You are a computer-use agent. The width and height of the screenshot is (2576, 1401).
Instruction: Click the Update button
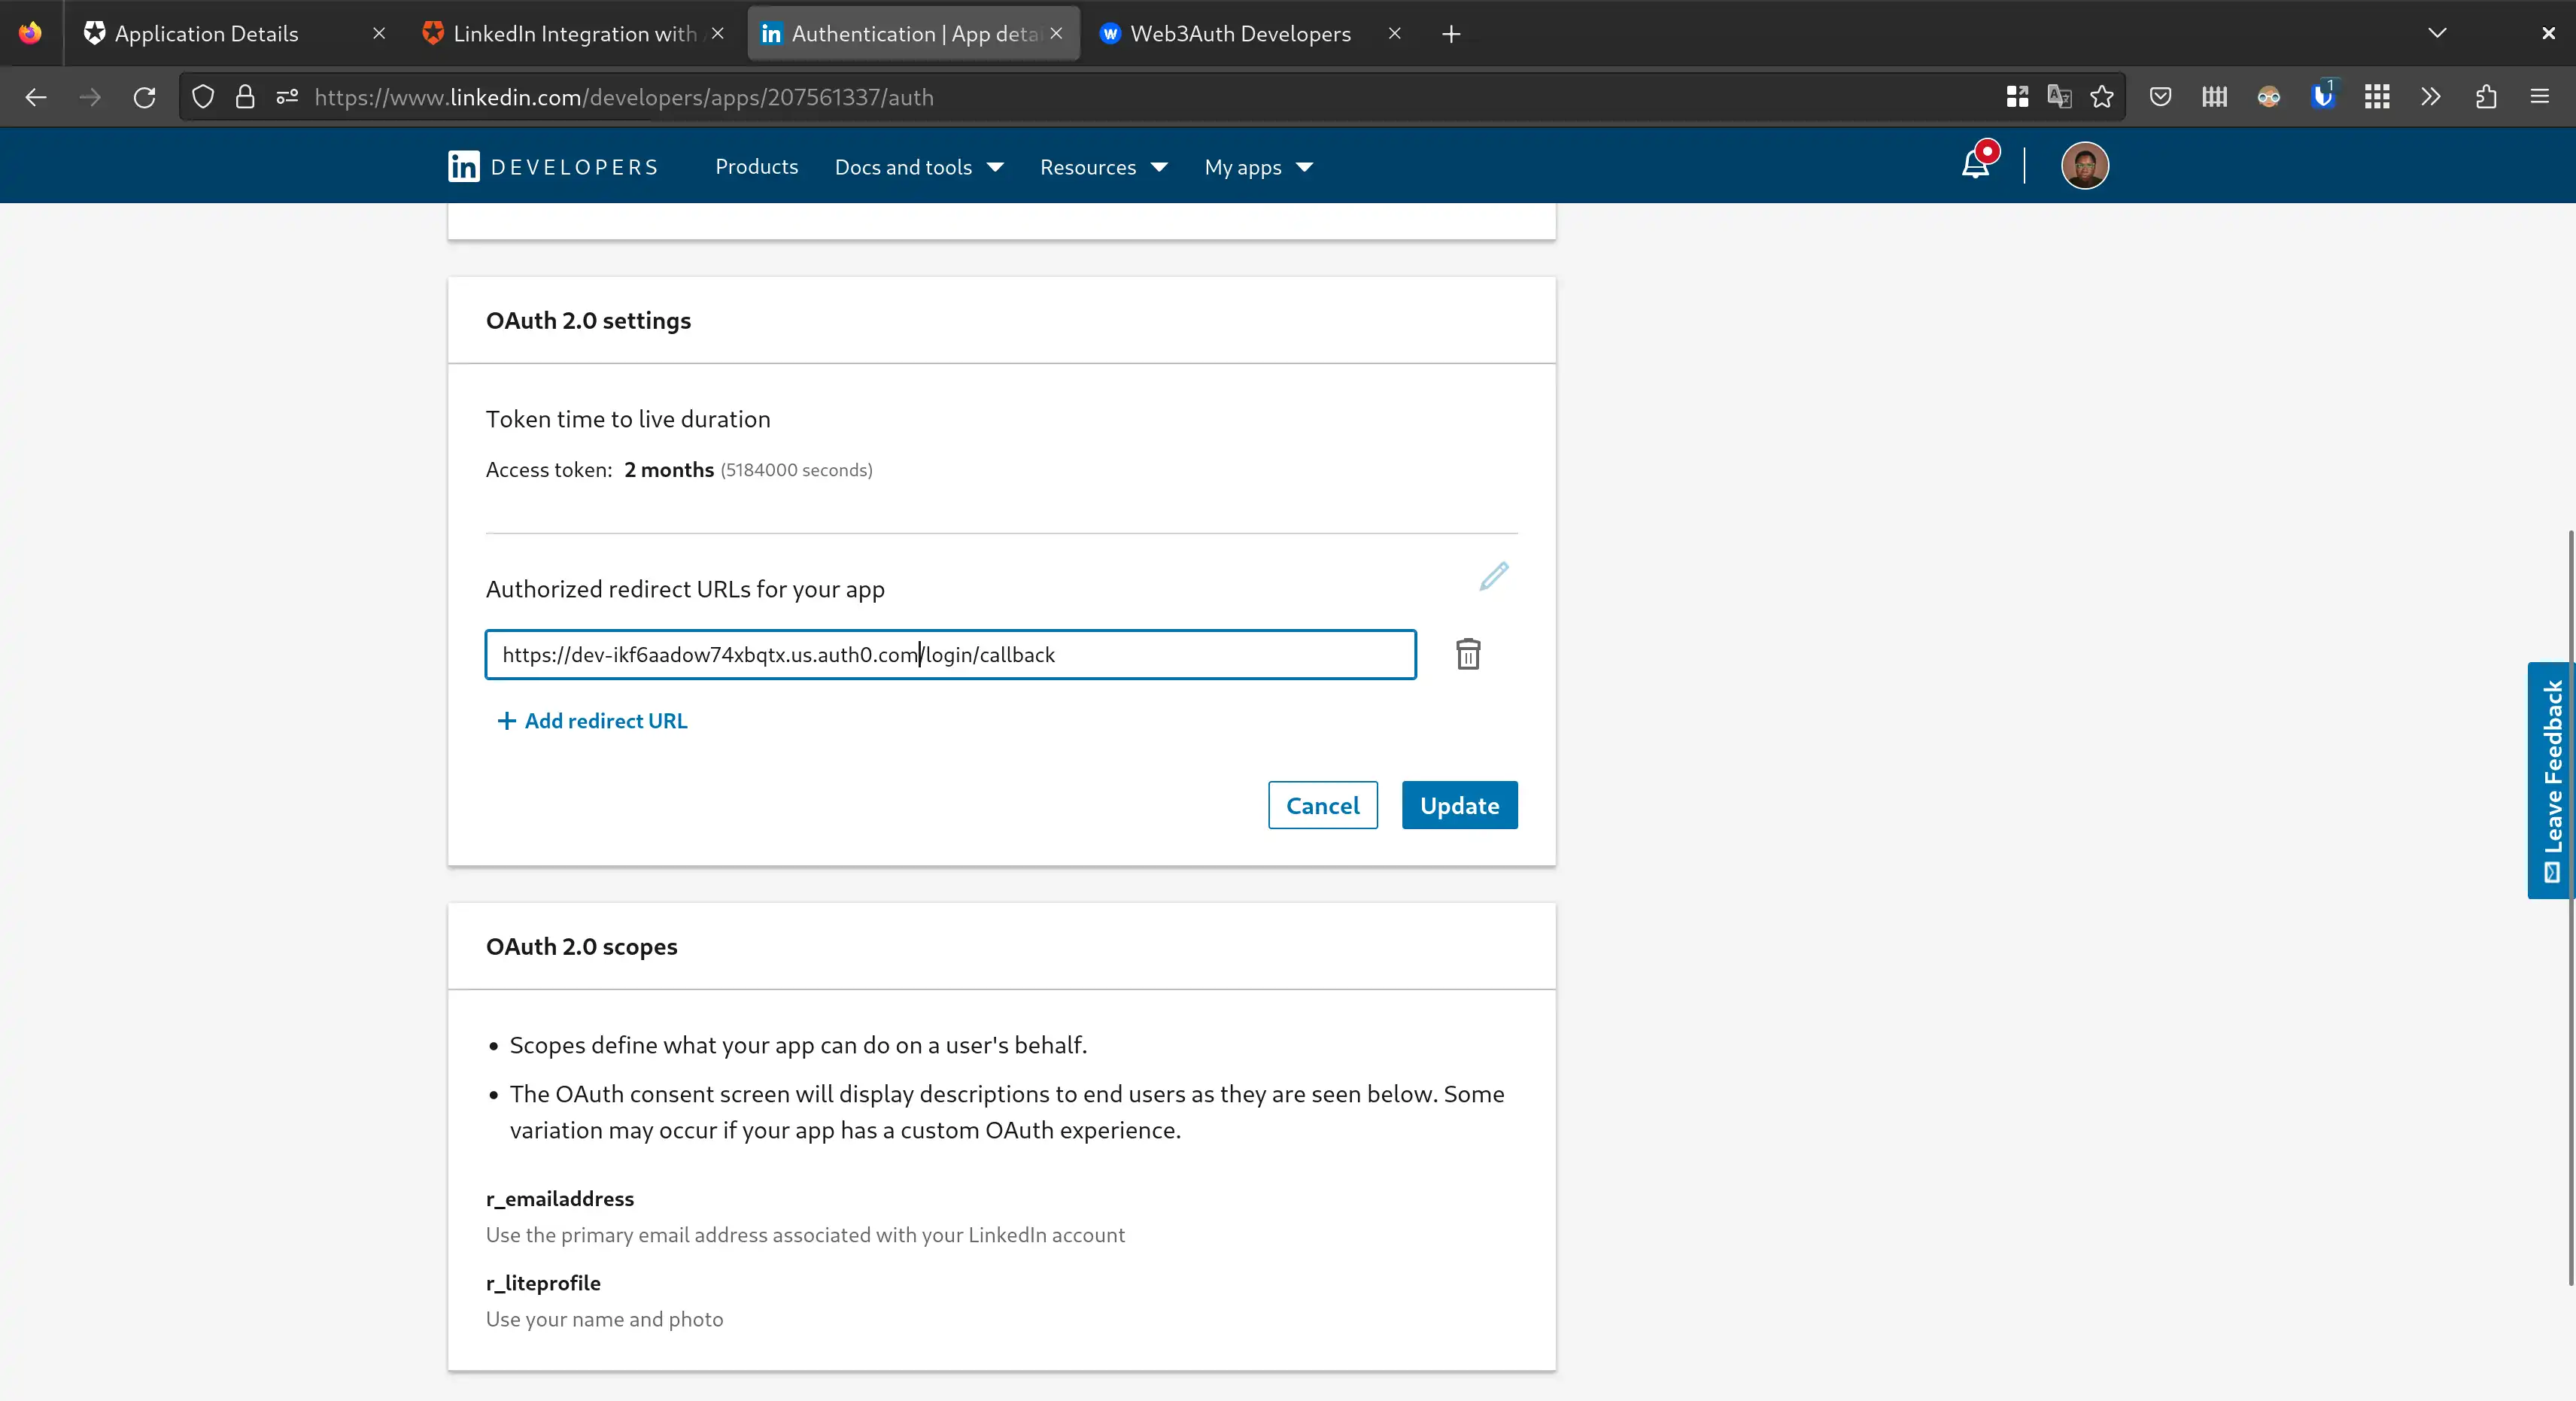tap(1459, 805)
